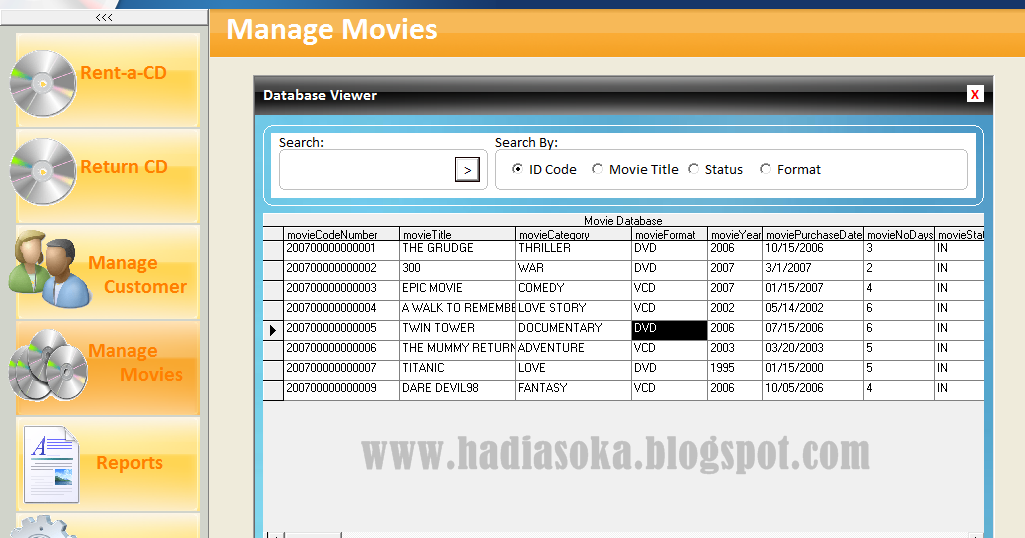The image size is (1025, 538).
Task: Click the Return CD menu label
Action: 124,167
